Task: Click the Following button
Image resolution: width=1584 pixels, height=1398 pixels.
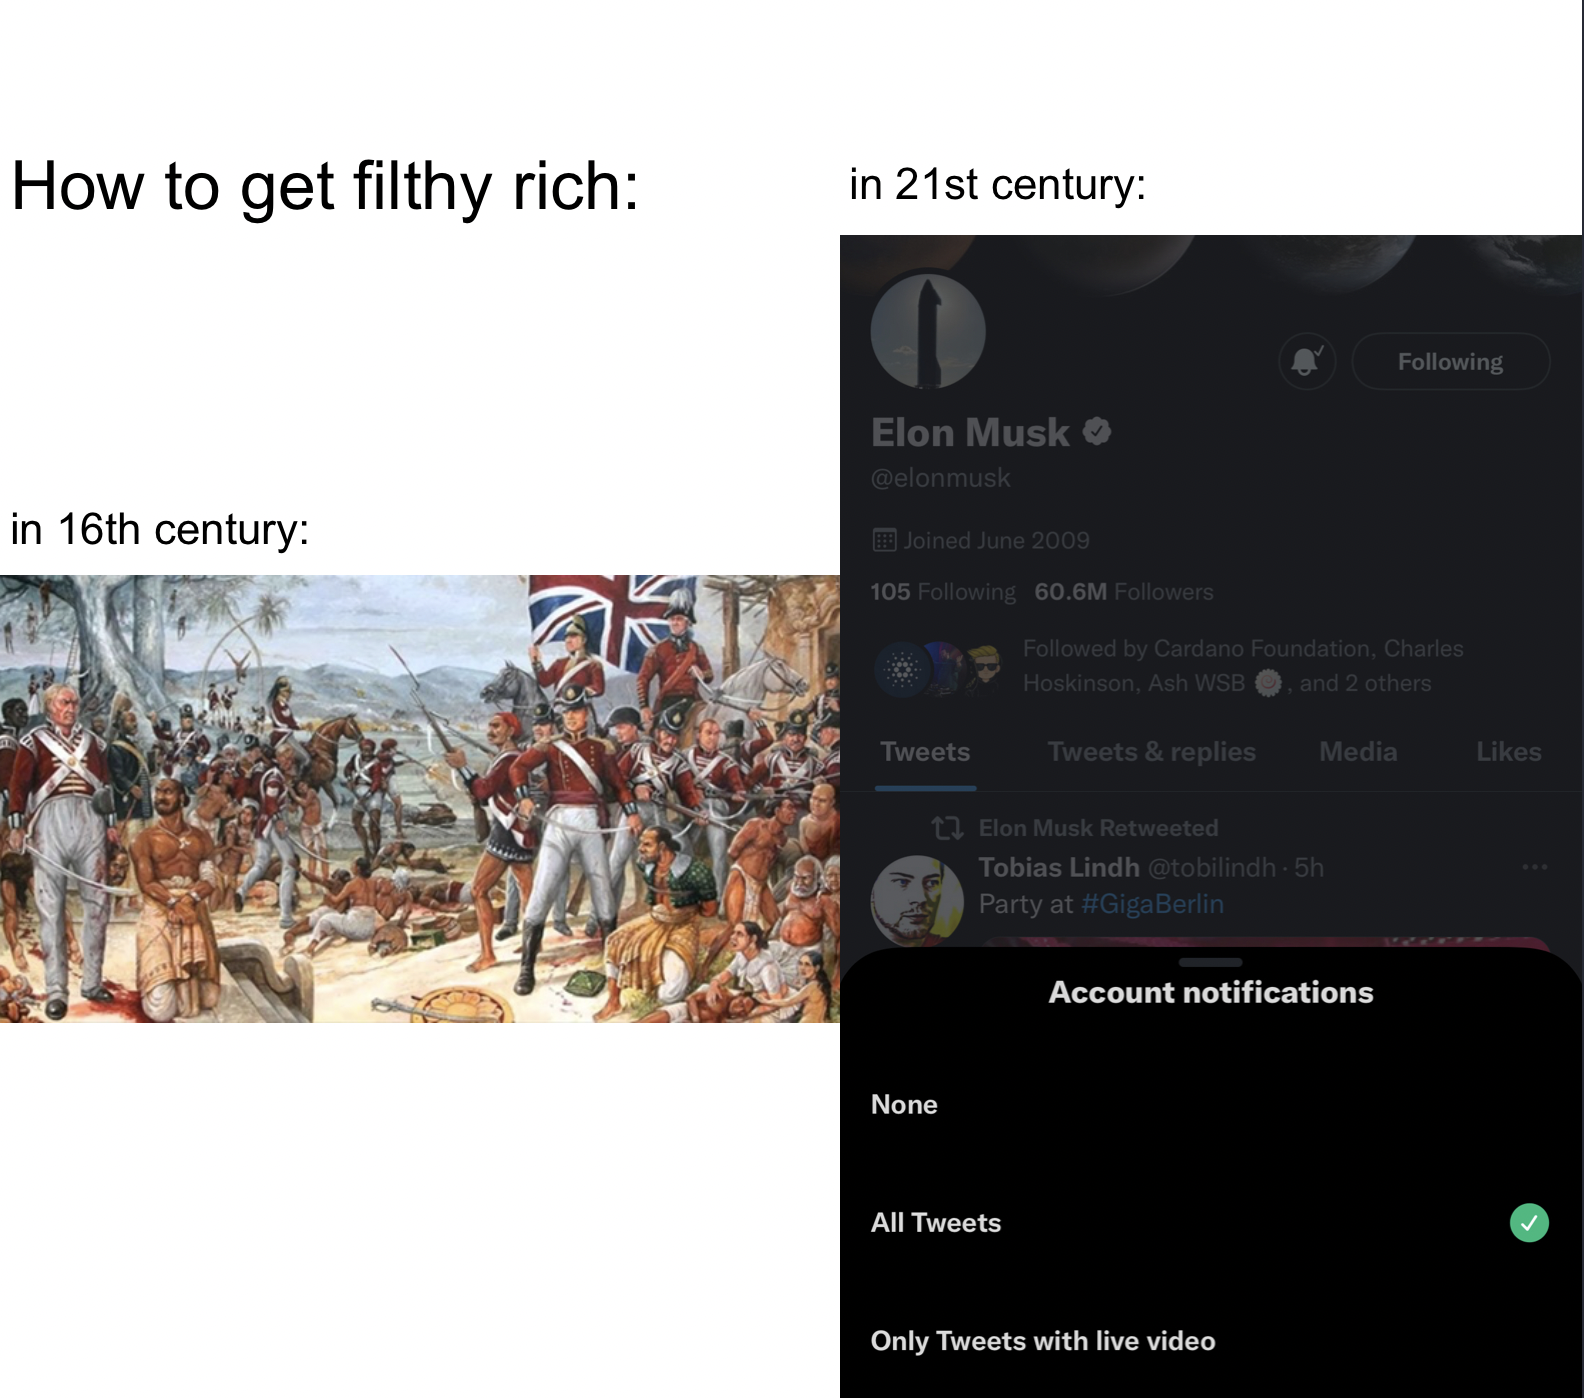Action: point(1450,361)
